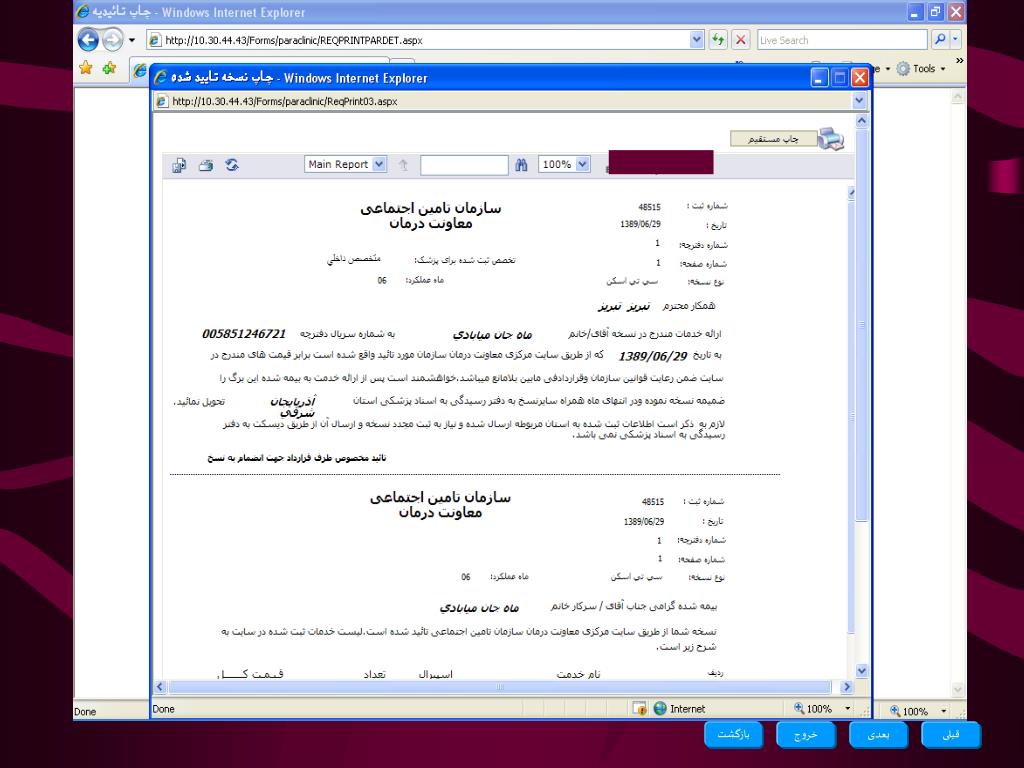Image resolution: width=1024 pixels, height=768 pixels.
Task: Maximize the popup چاپ نسخه تایید شده window
Action: [x=840, y=78]
